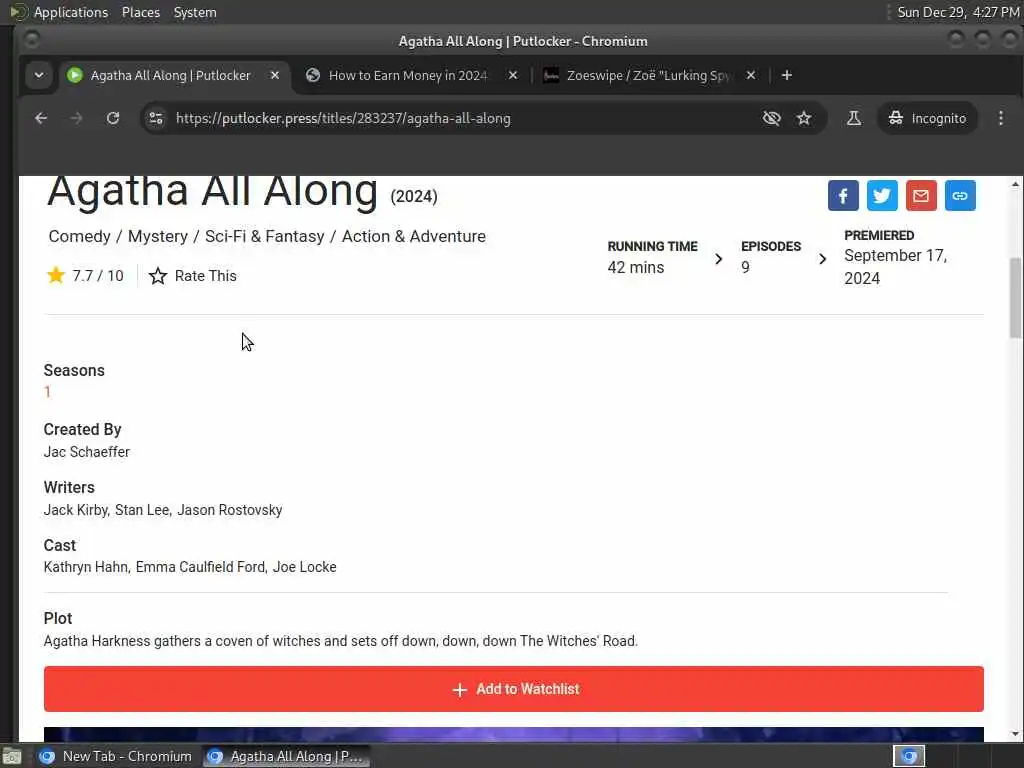Click the 42 mins running time value
1024x768 pixels.
coord(635,267)
